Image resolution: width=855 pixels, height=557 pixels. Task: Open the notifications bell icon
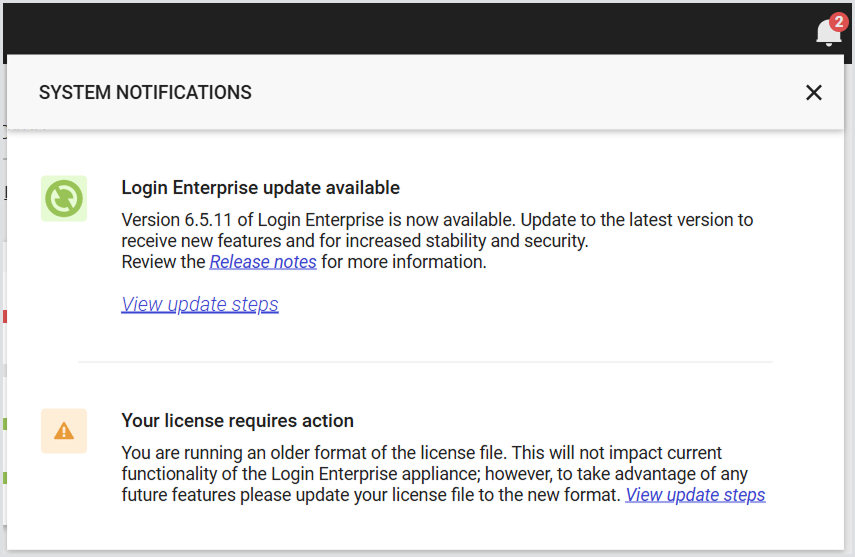click(x=828, y=33)
